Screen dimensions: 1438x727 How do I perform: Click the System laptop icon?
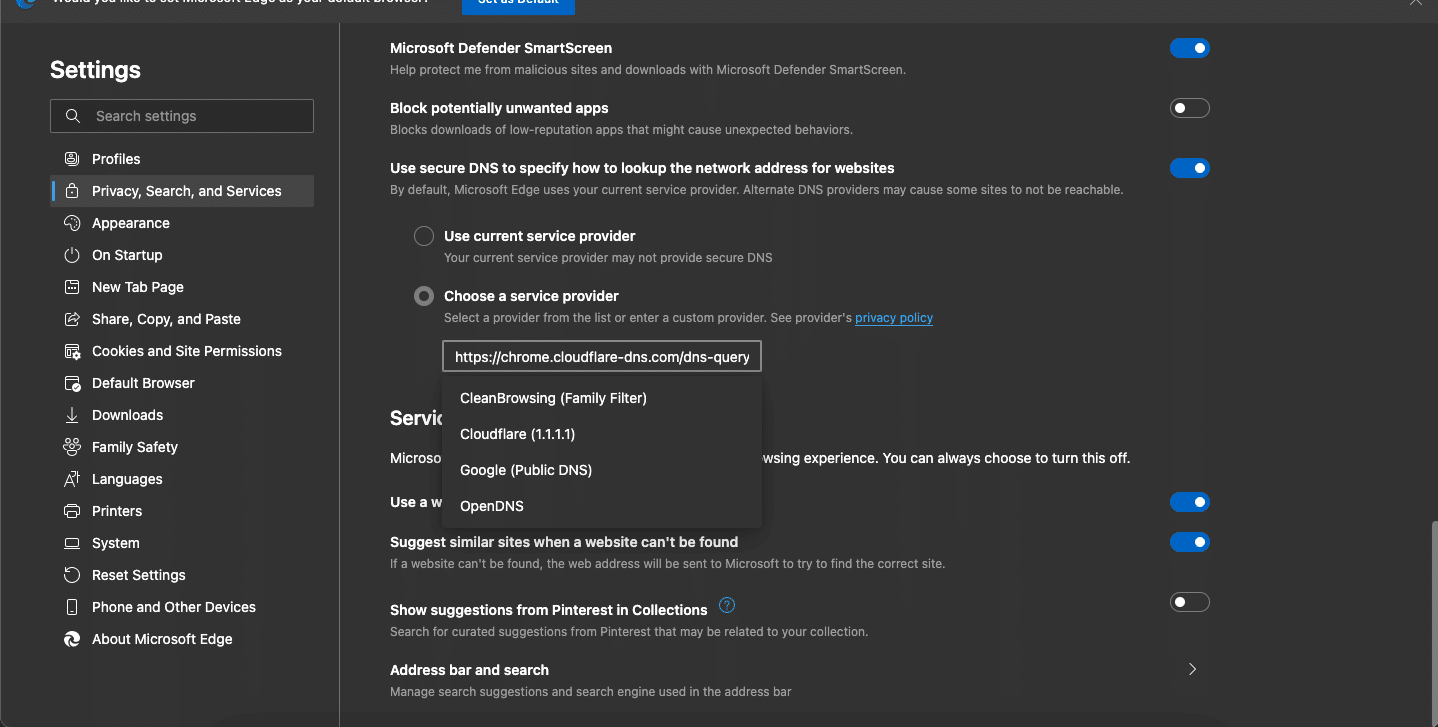point(72,543)
